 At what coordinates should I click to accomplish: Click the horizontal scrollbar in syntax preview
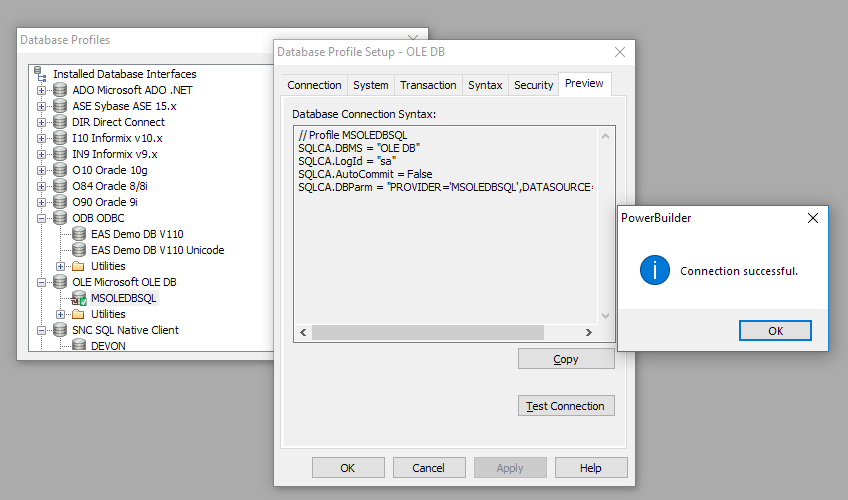(x=430, y=332)
